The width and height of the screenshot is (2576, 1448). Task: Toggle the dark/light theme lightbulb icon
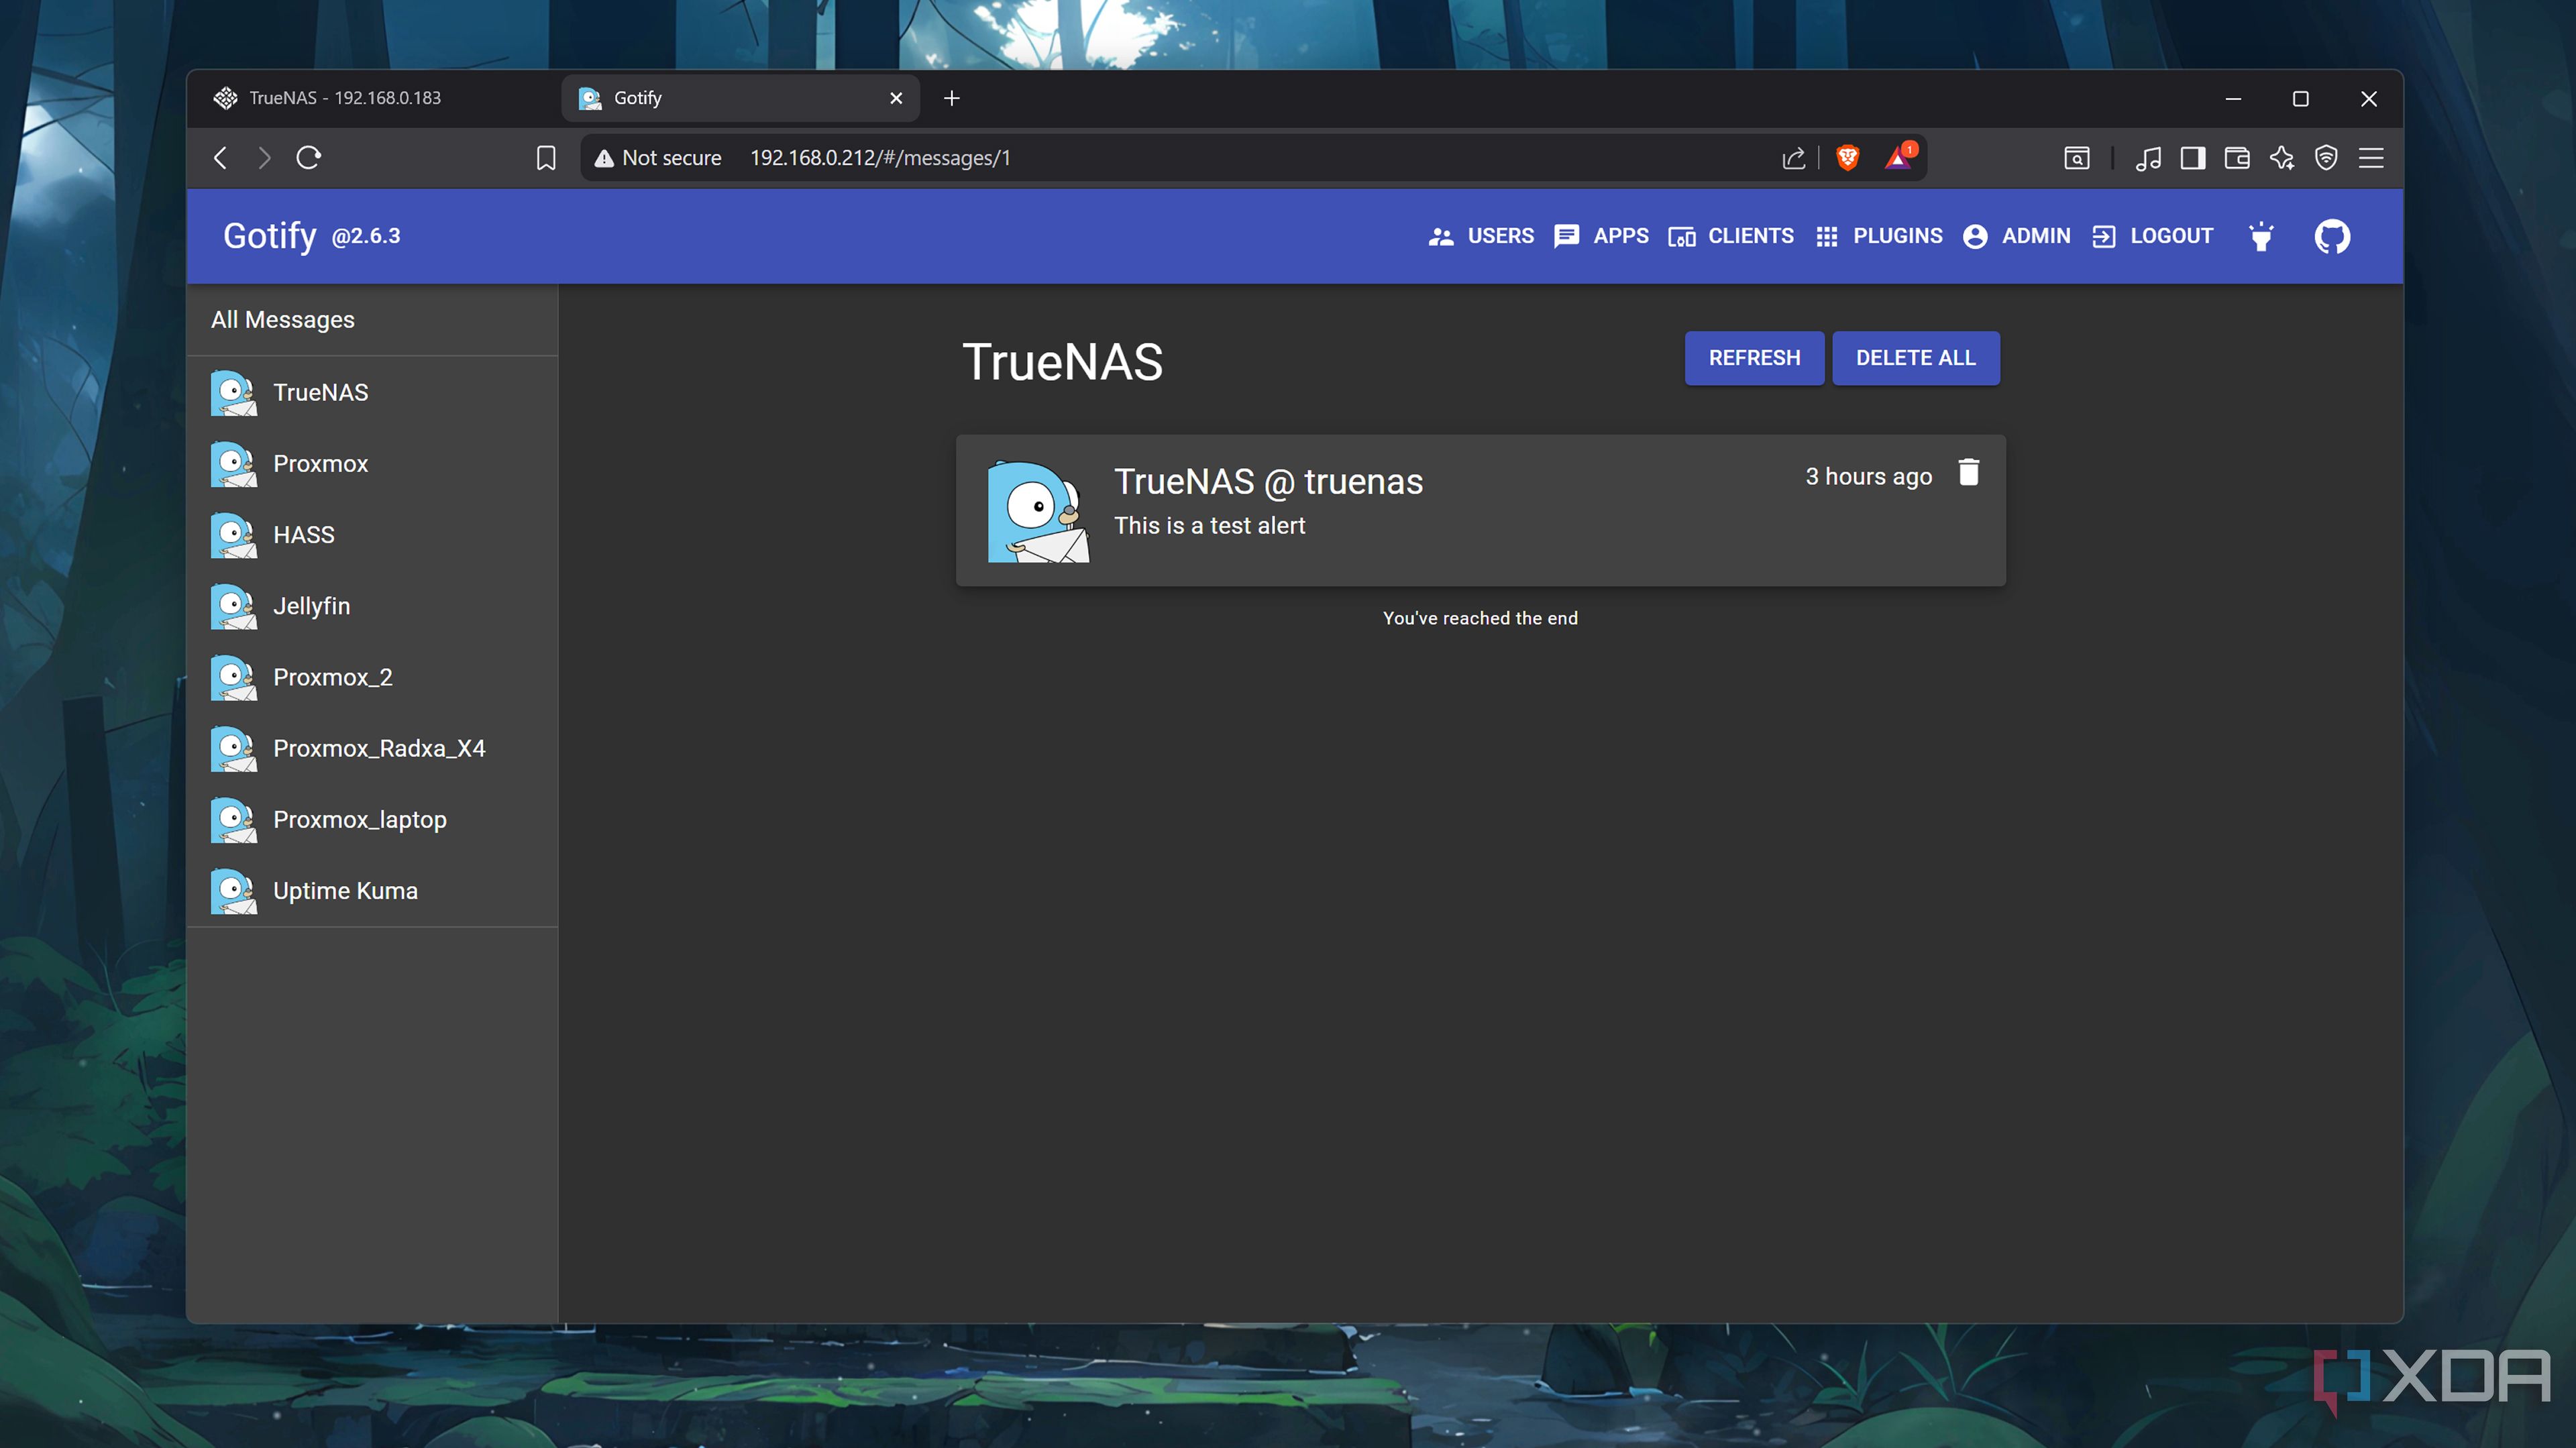pos(2261,236)
